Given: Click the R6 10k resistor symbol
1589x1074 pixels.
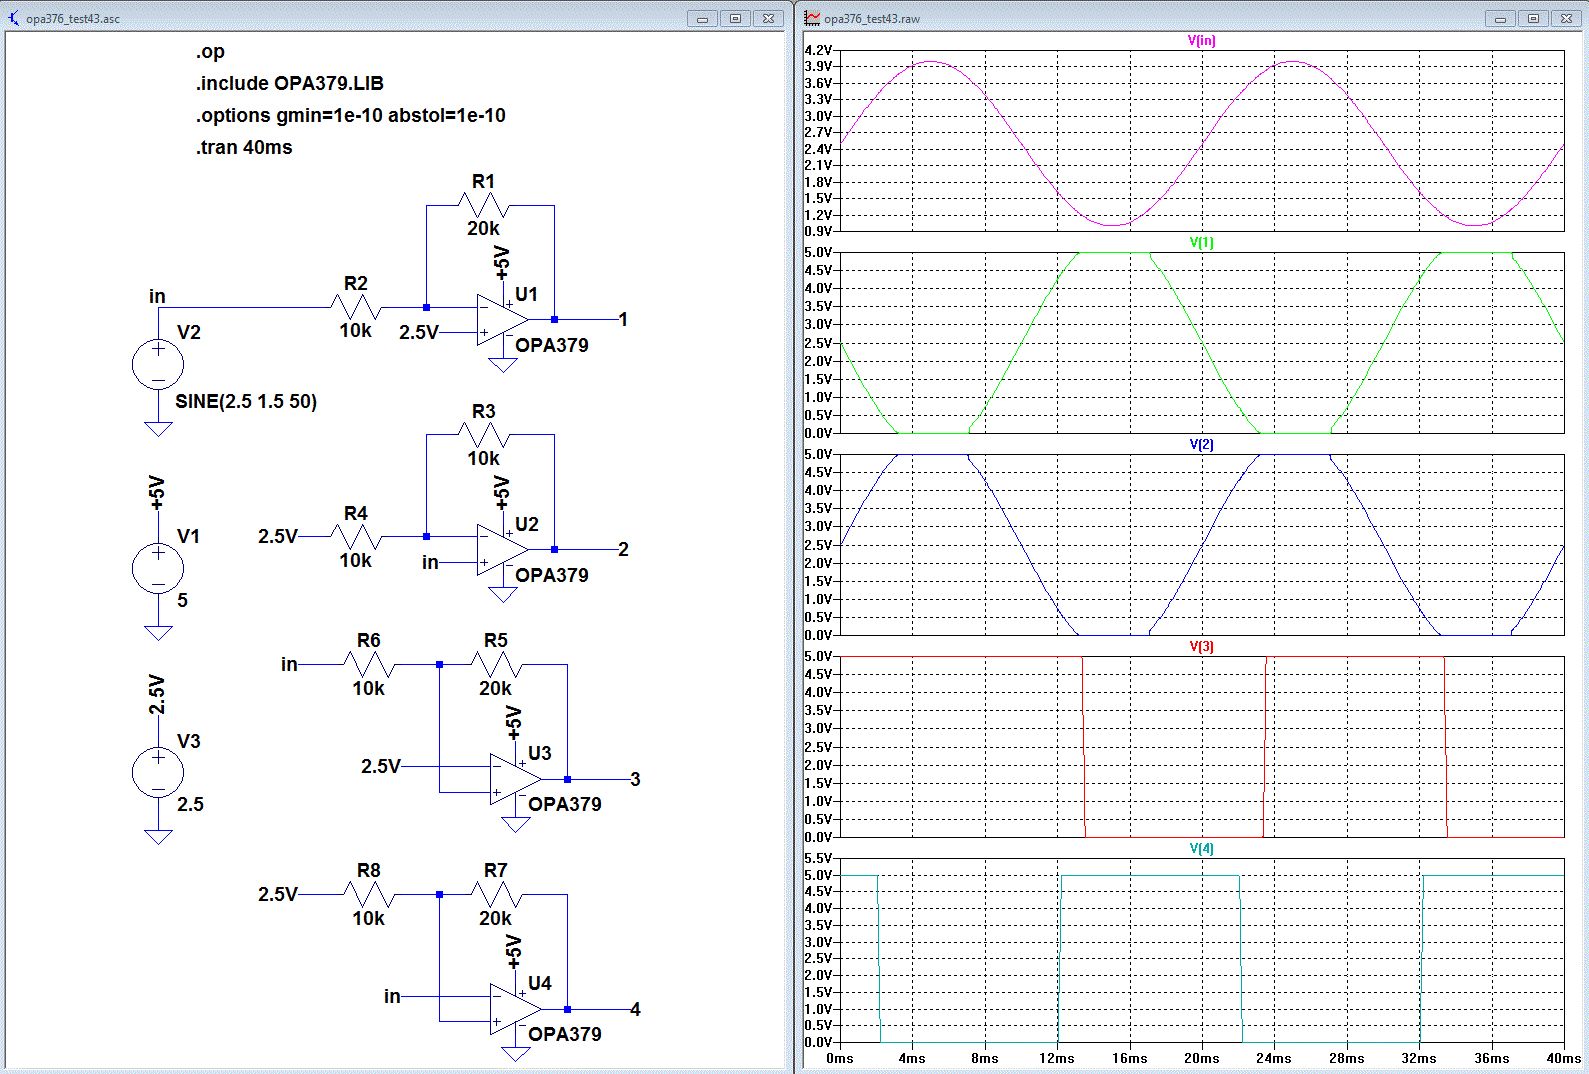Looking at the screenshot, I should tap(368, 664).
